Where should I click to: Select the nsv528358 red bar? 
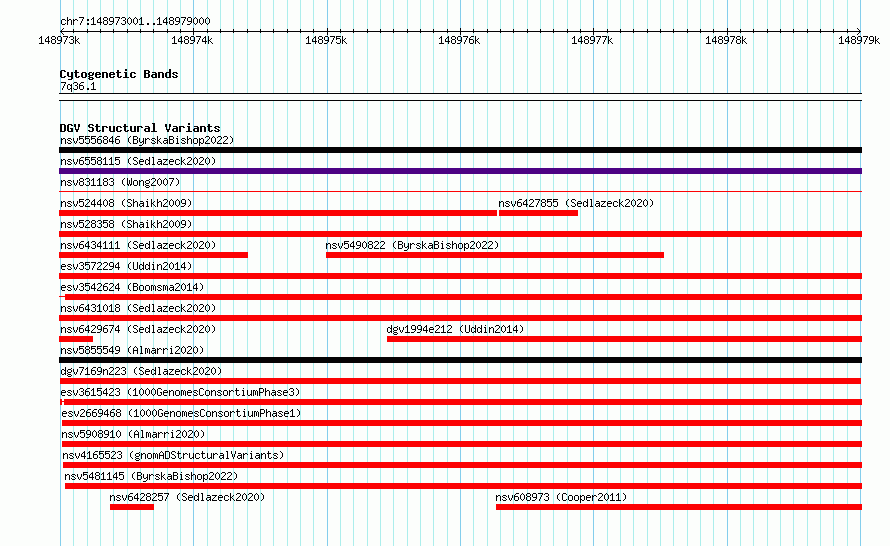[x=460, y=234]
